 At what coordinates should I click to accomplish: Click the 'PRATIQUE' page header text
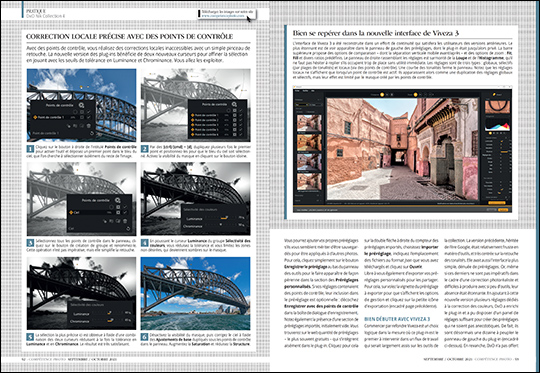tap(36, 11)
